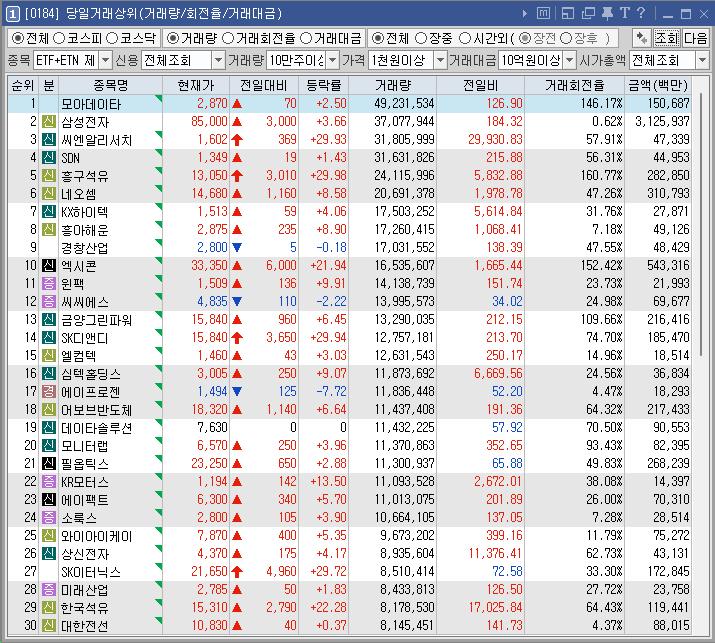
Task: Click the 증 badge in the 윈팩 row
Action: tap(49, 284)
